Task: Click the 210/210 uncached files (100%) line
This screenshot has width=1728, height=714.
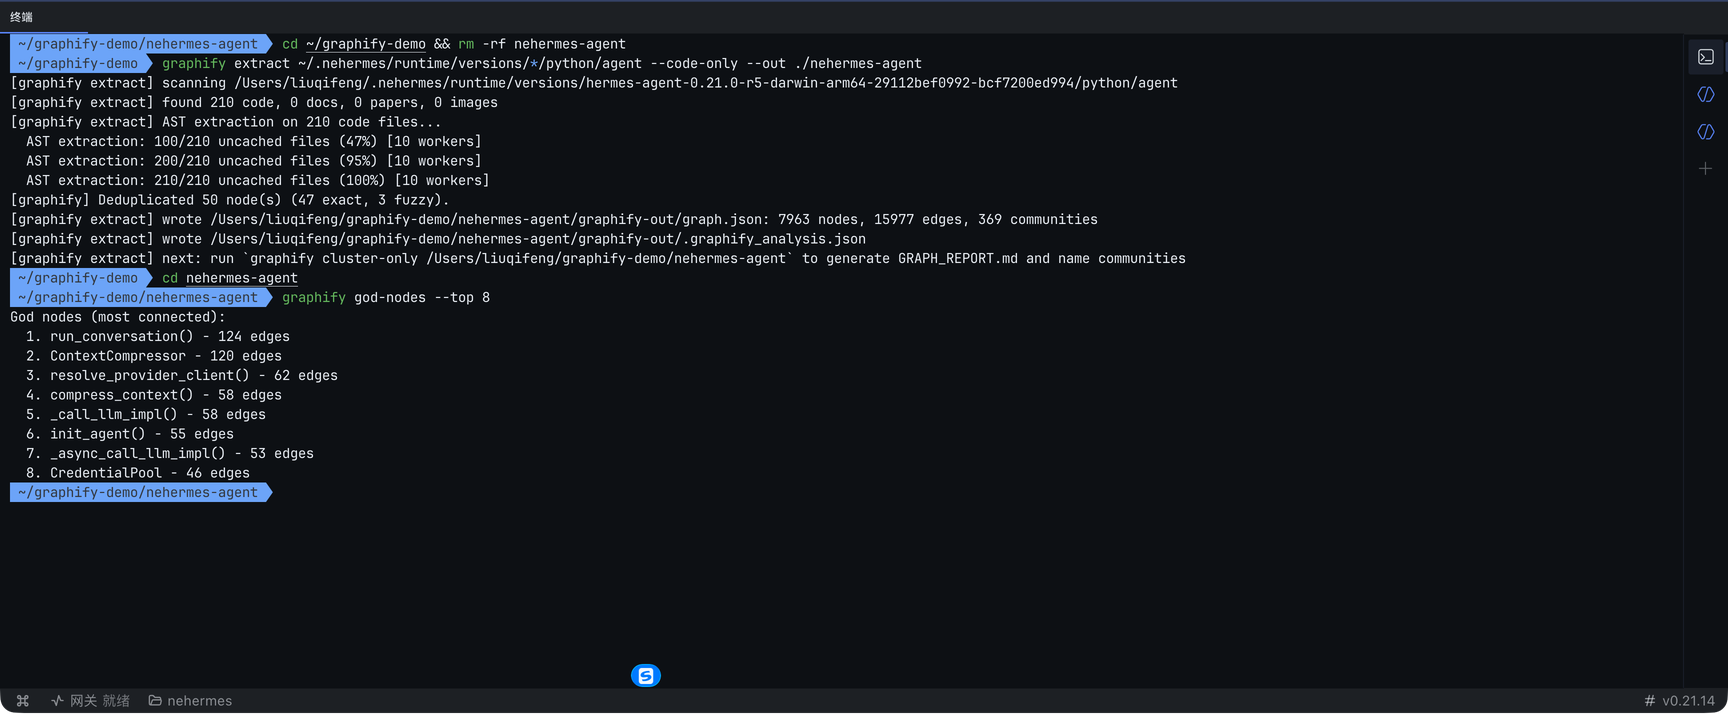Action: (x=258, y=181)
